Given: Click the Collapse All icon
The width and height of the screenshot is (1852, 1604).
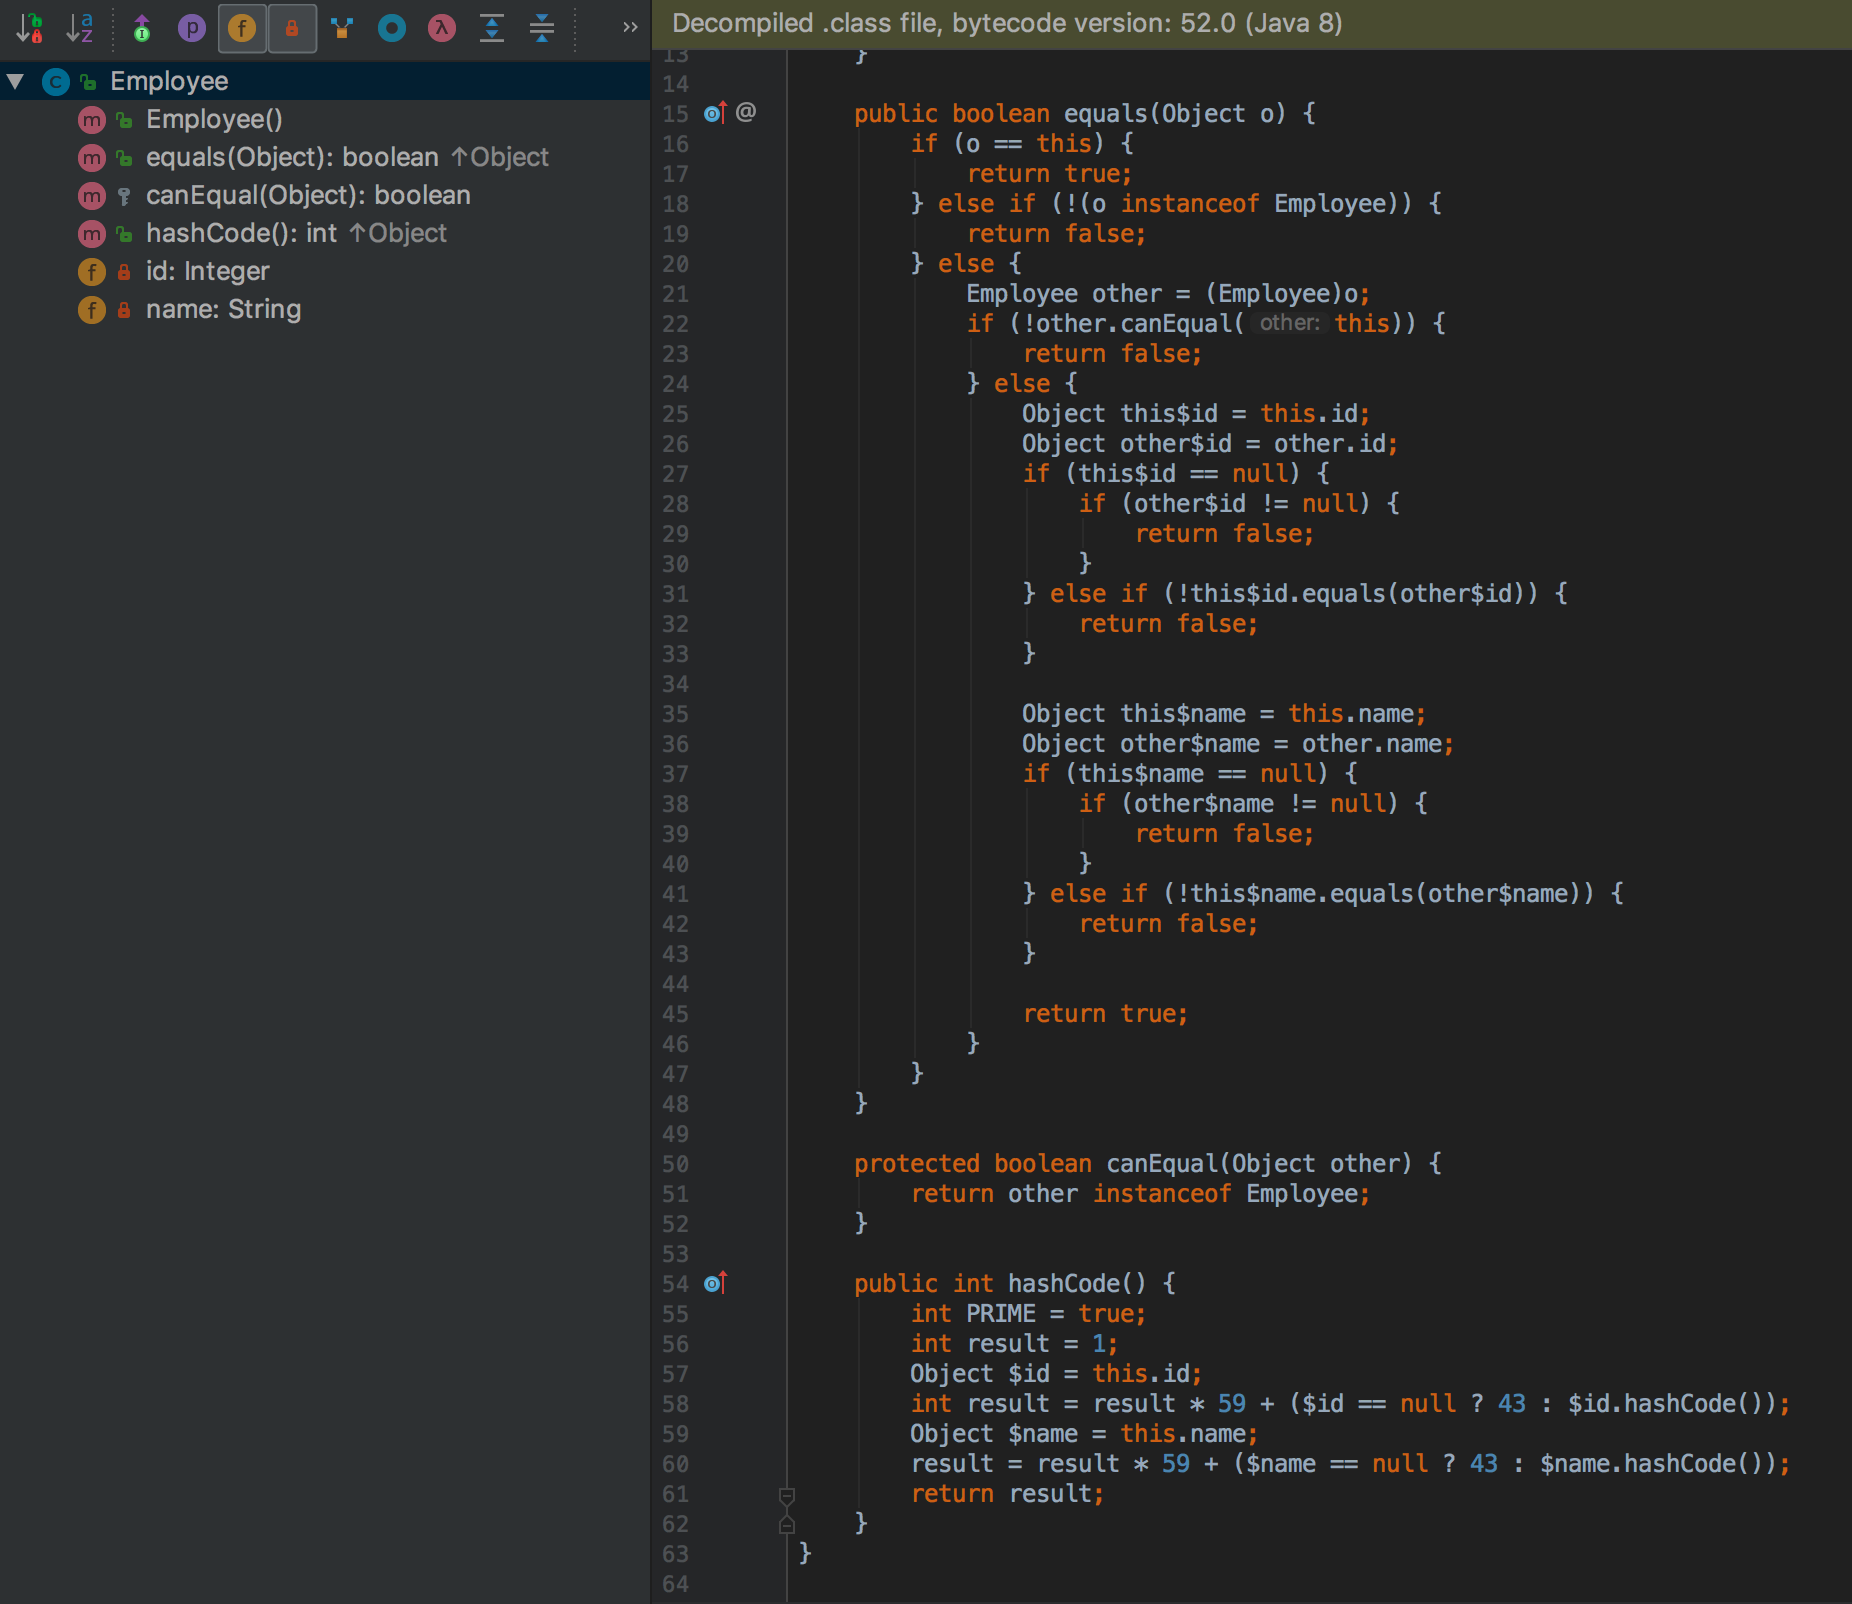Looking at the screenshot, I should [541, 28].
